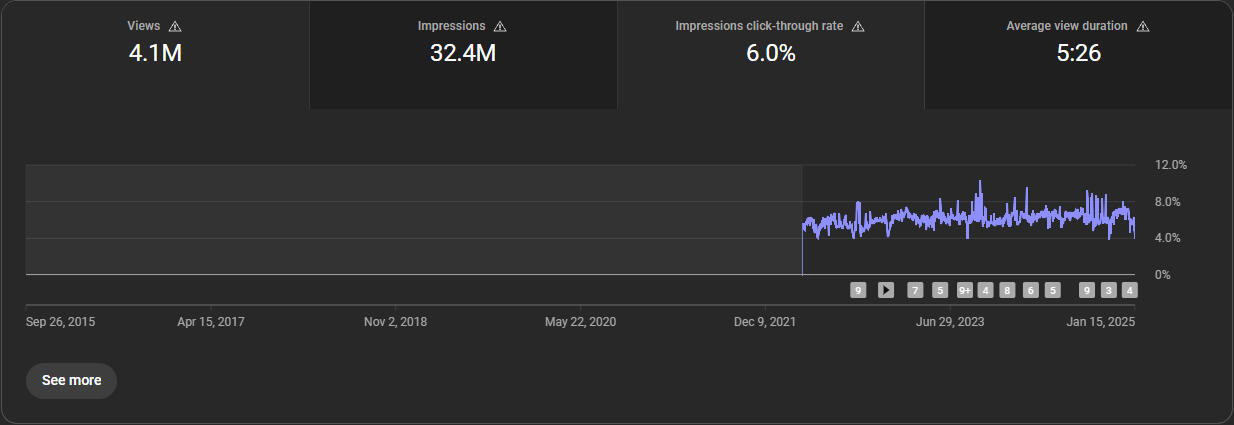Image resolution: width=1234 pixels, height=425 pixels.
Task: Switch to the Impressions metric tab
Action: pos(463,55)
